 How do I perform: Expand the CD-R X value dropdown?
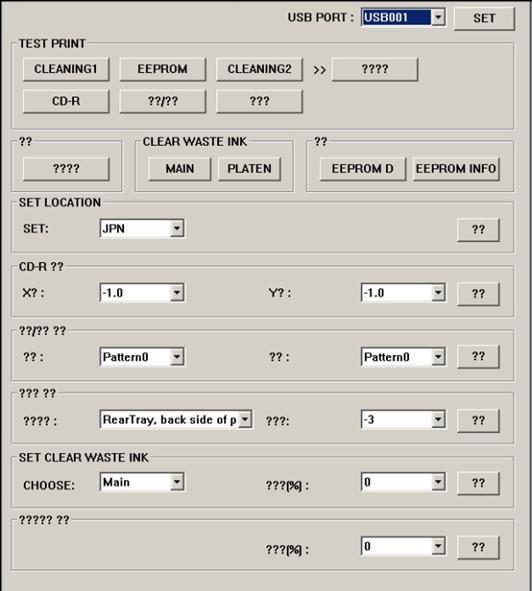(x=176, y=293)
